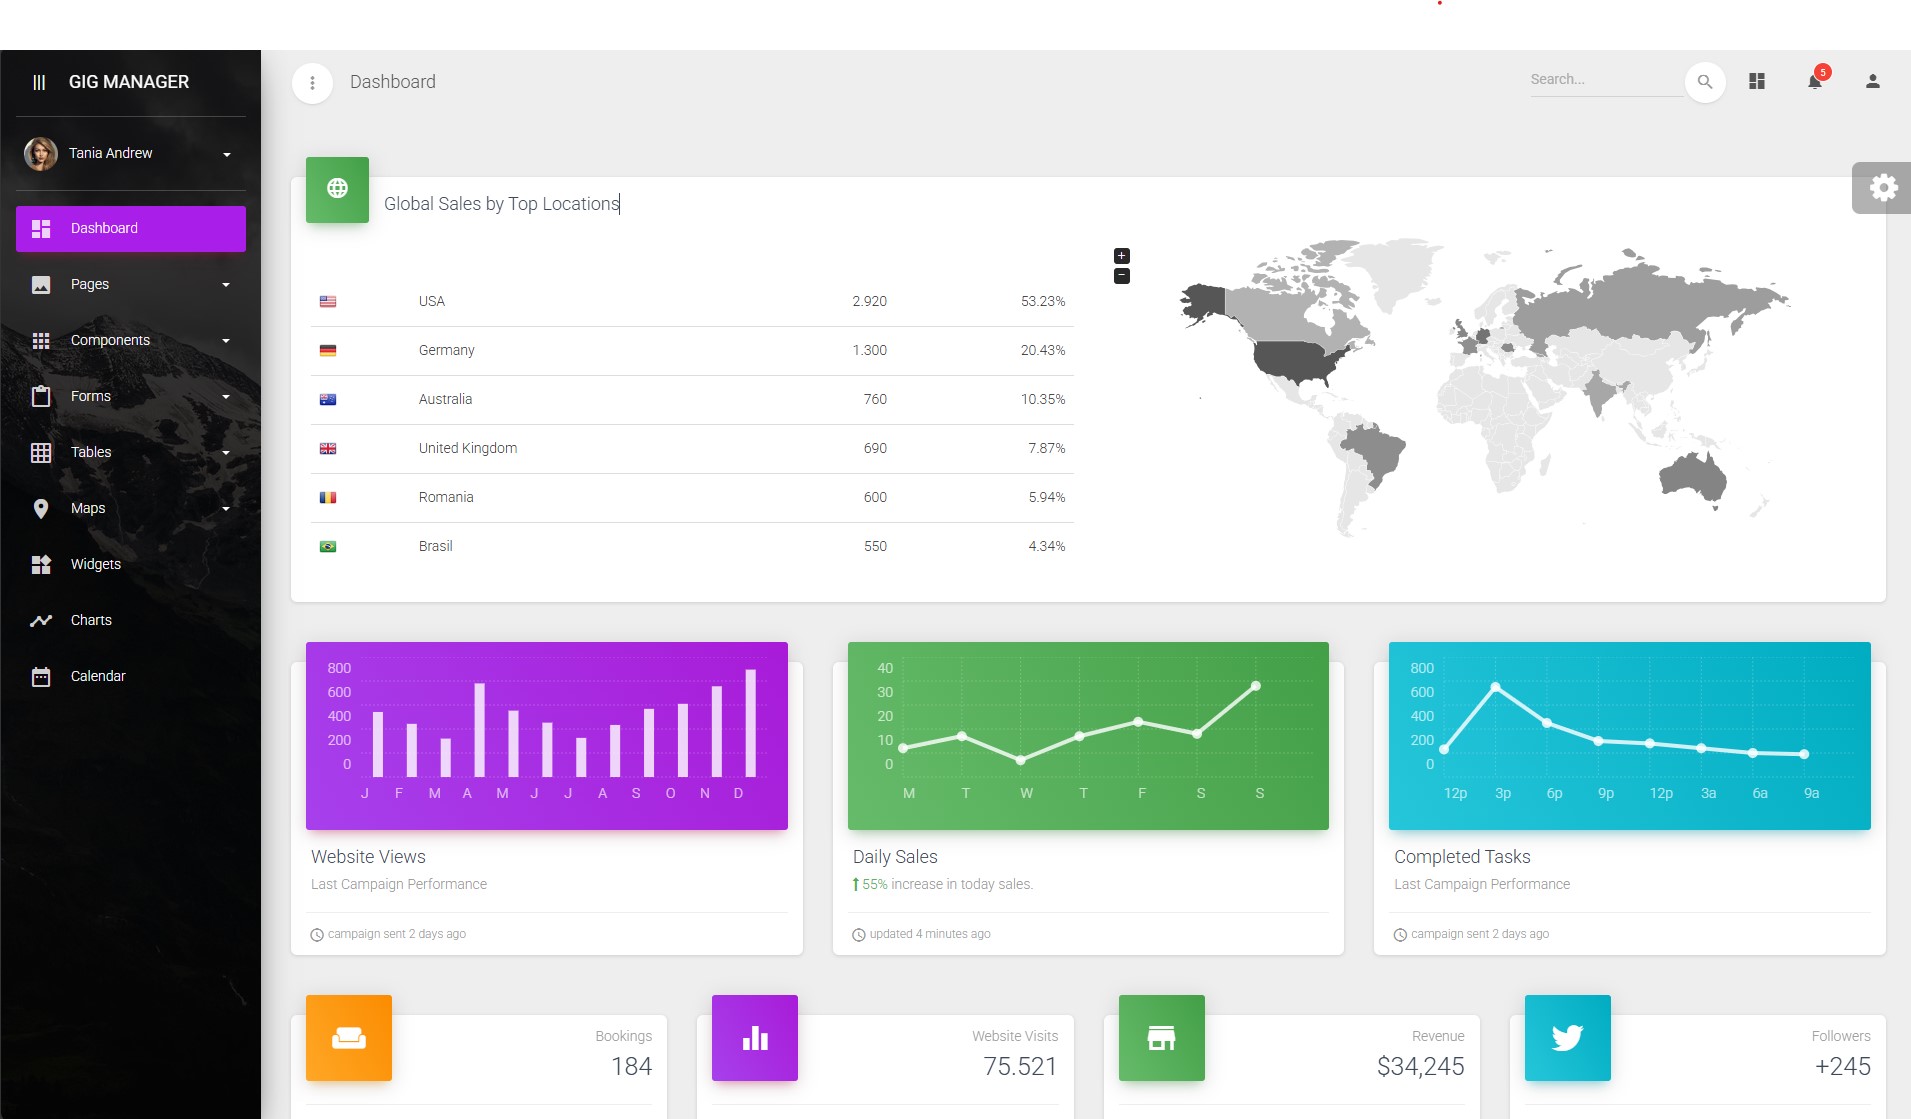The image size is (1911, 1119).
Task: Open the user profile person icon
Action: 1873,82
